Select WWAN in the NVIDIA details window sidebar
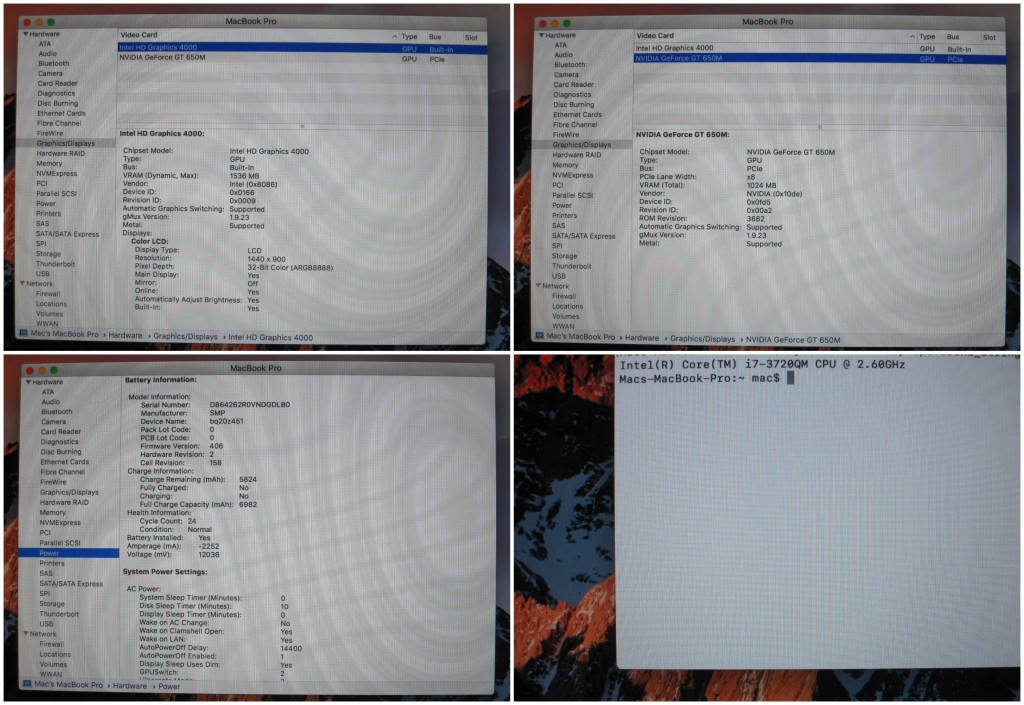Screen dimensions: 1024x705 (x=564, y=326)
